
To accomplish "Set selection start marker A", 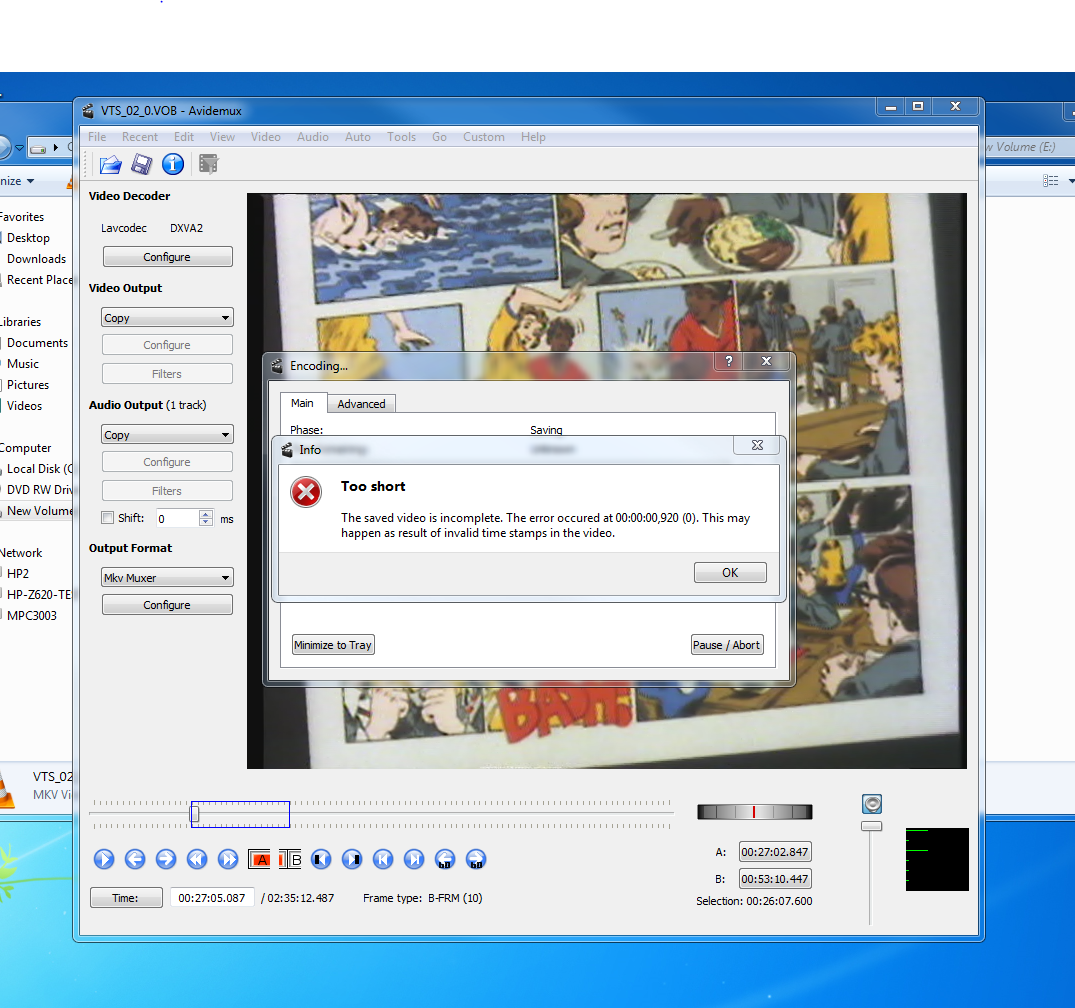I will [259, 859].
